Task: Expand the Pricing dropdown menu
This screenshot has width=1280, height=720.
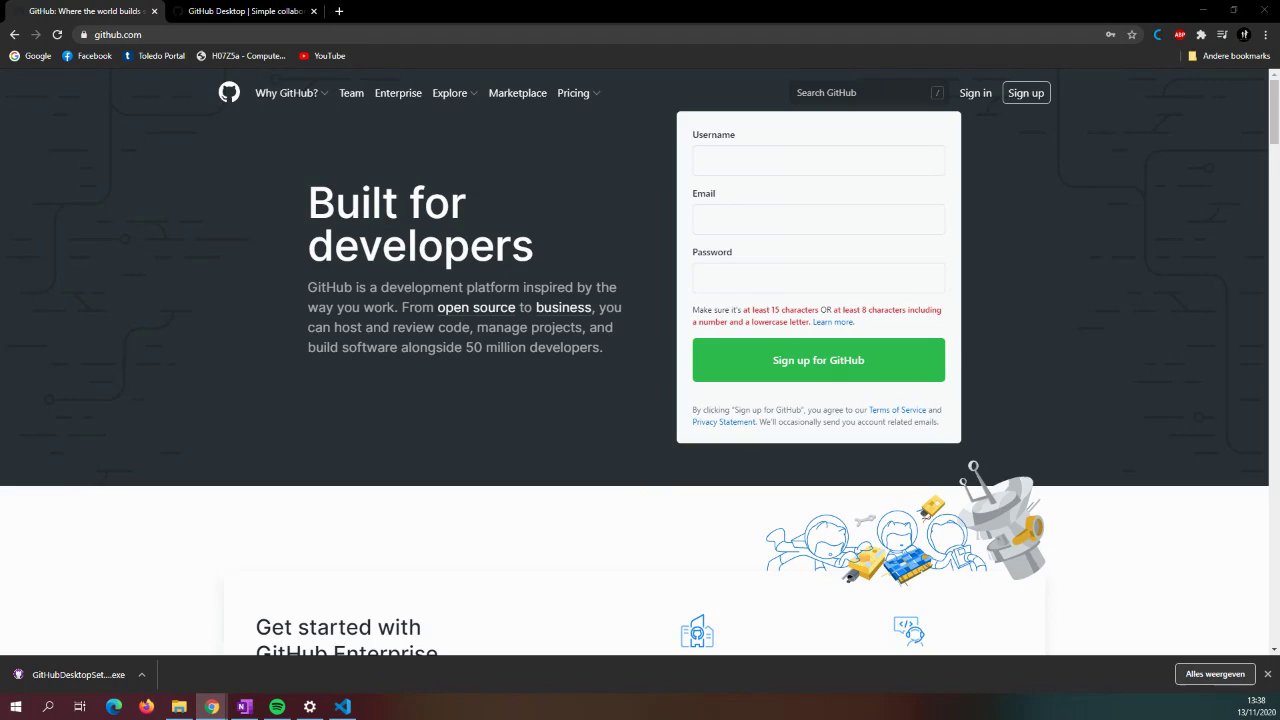Action: 578,93
